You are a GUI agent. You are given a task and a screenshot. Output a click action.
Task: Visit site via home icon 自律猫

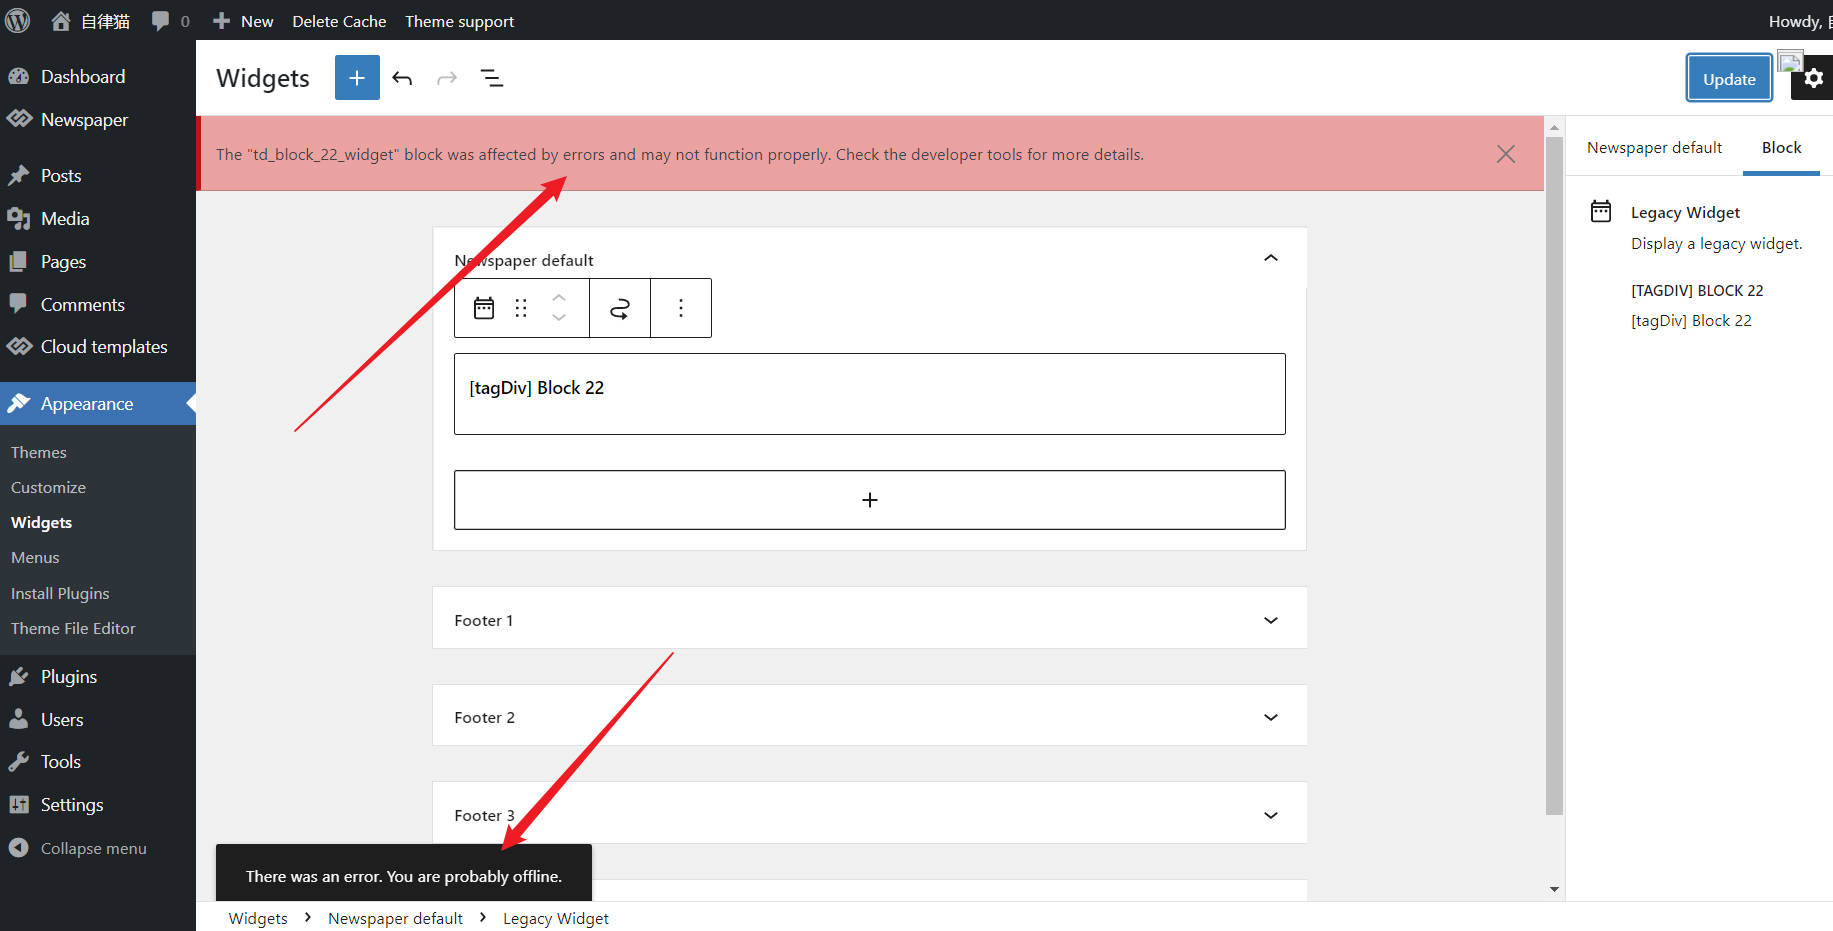(90, 21)
